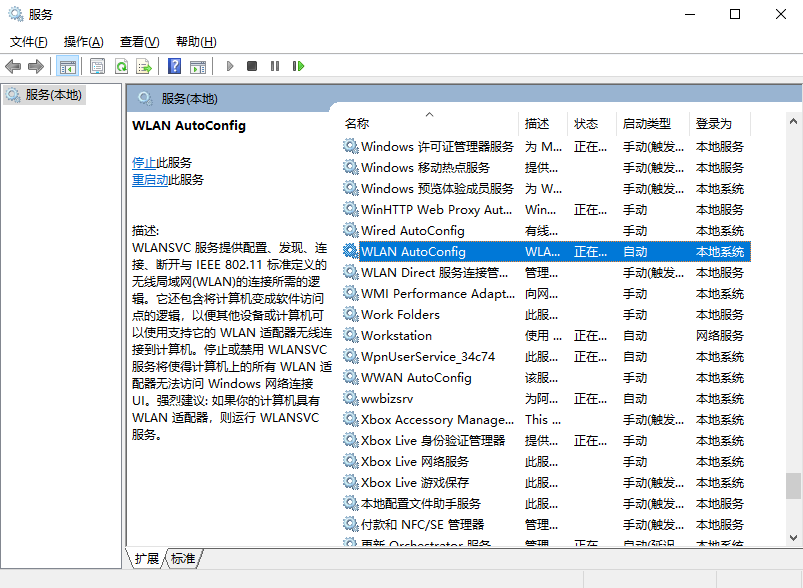This screenshot has width=803, height=588.
Task: Switch to the 标准 tab
Action: click(x=183, y=559)
